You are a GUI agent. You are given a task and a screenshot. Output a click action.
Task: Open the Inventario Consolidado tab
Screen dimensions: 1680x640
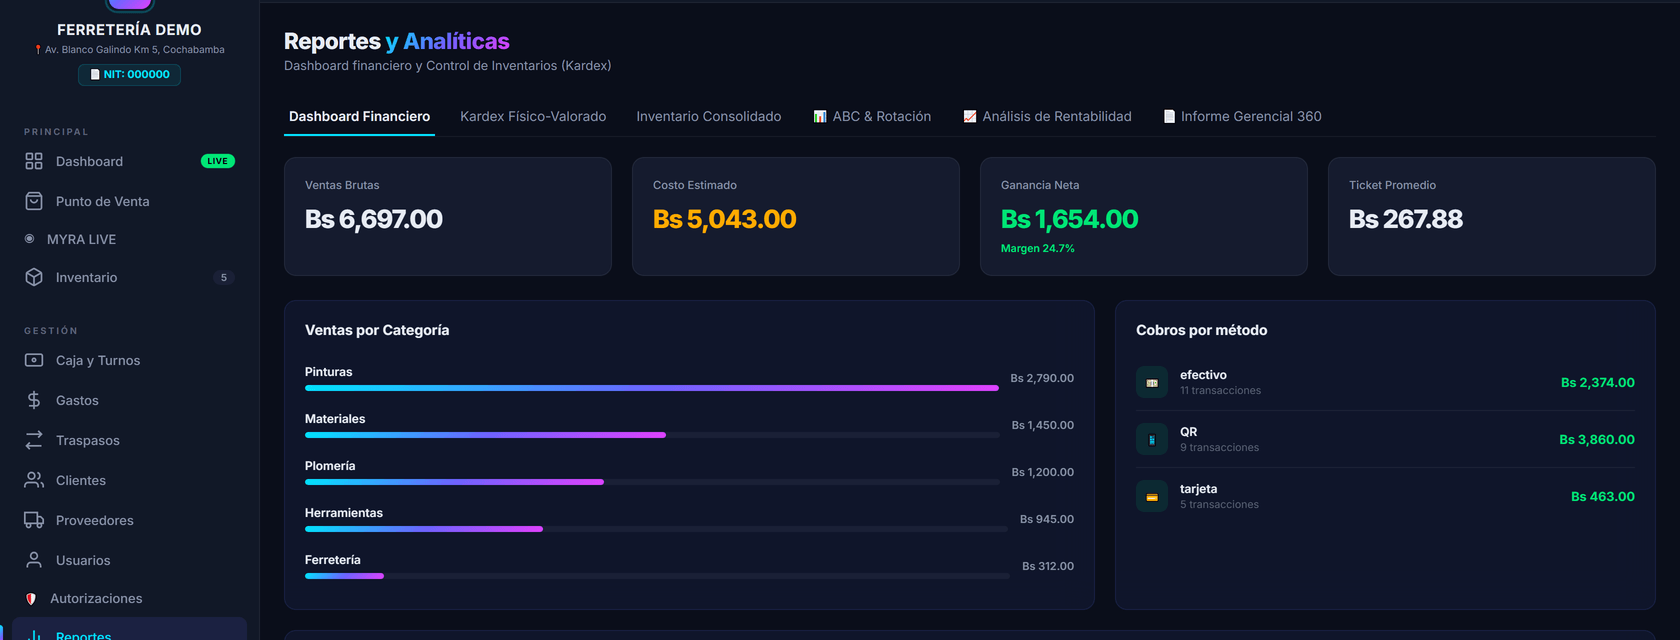tap(709, 116)
